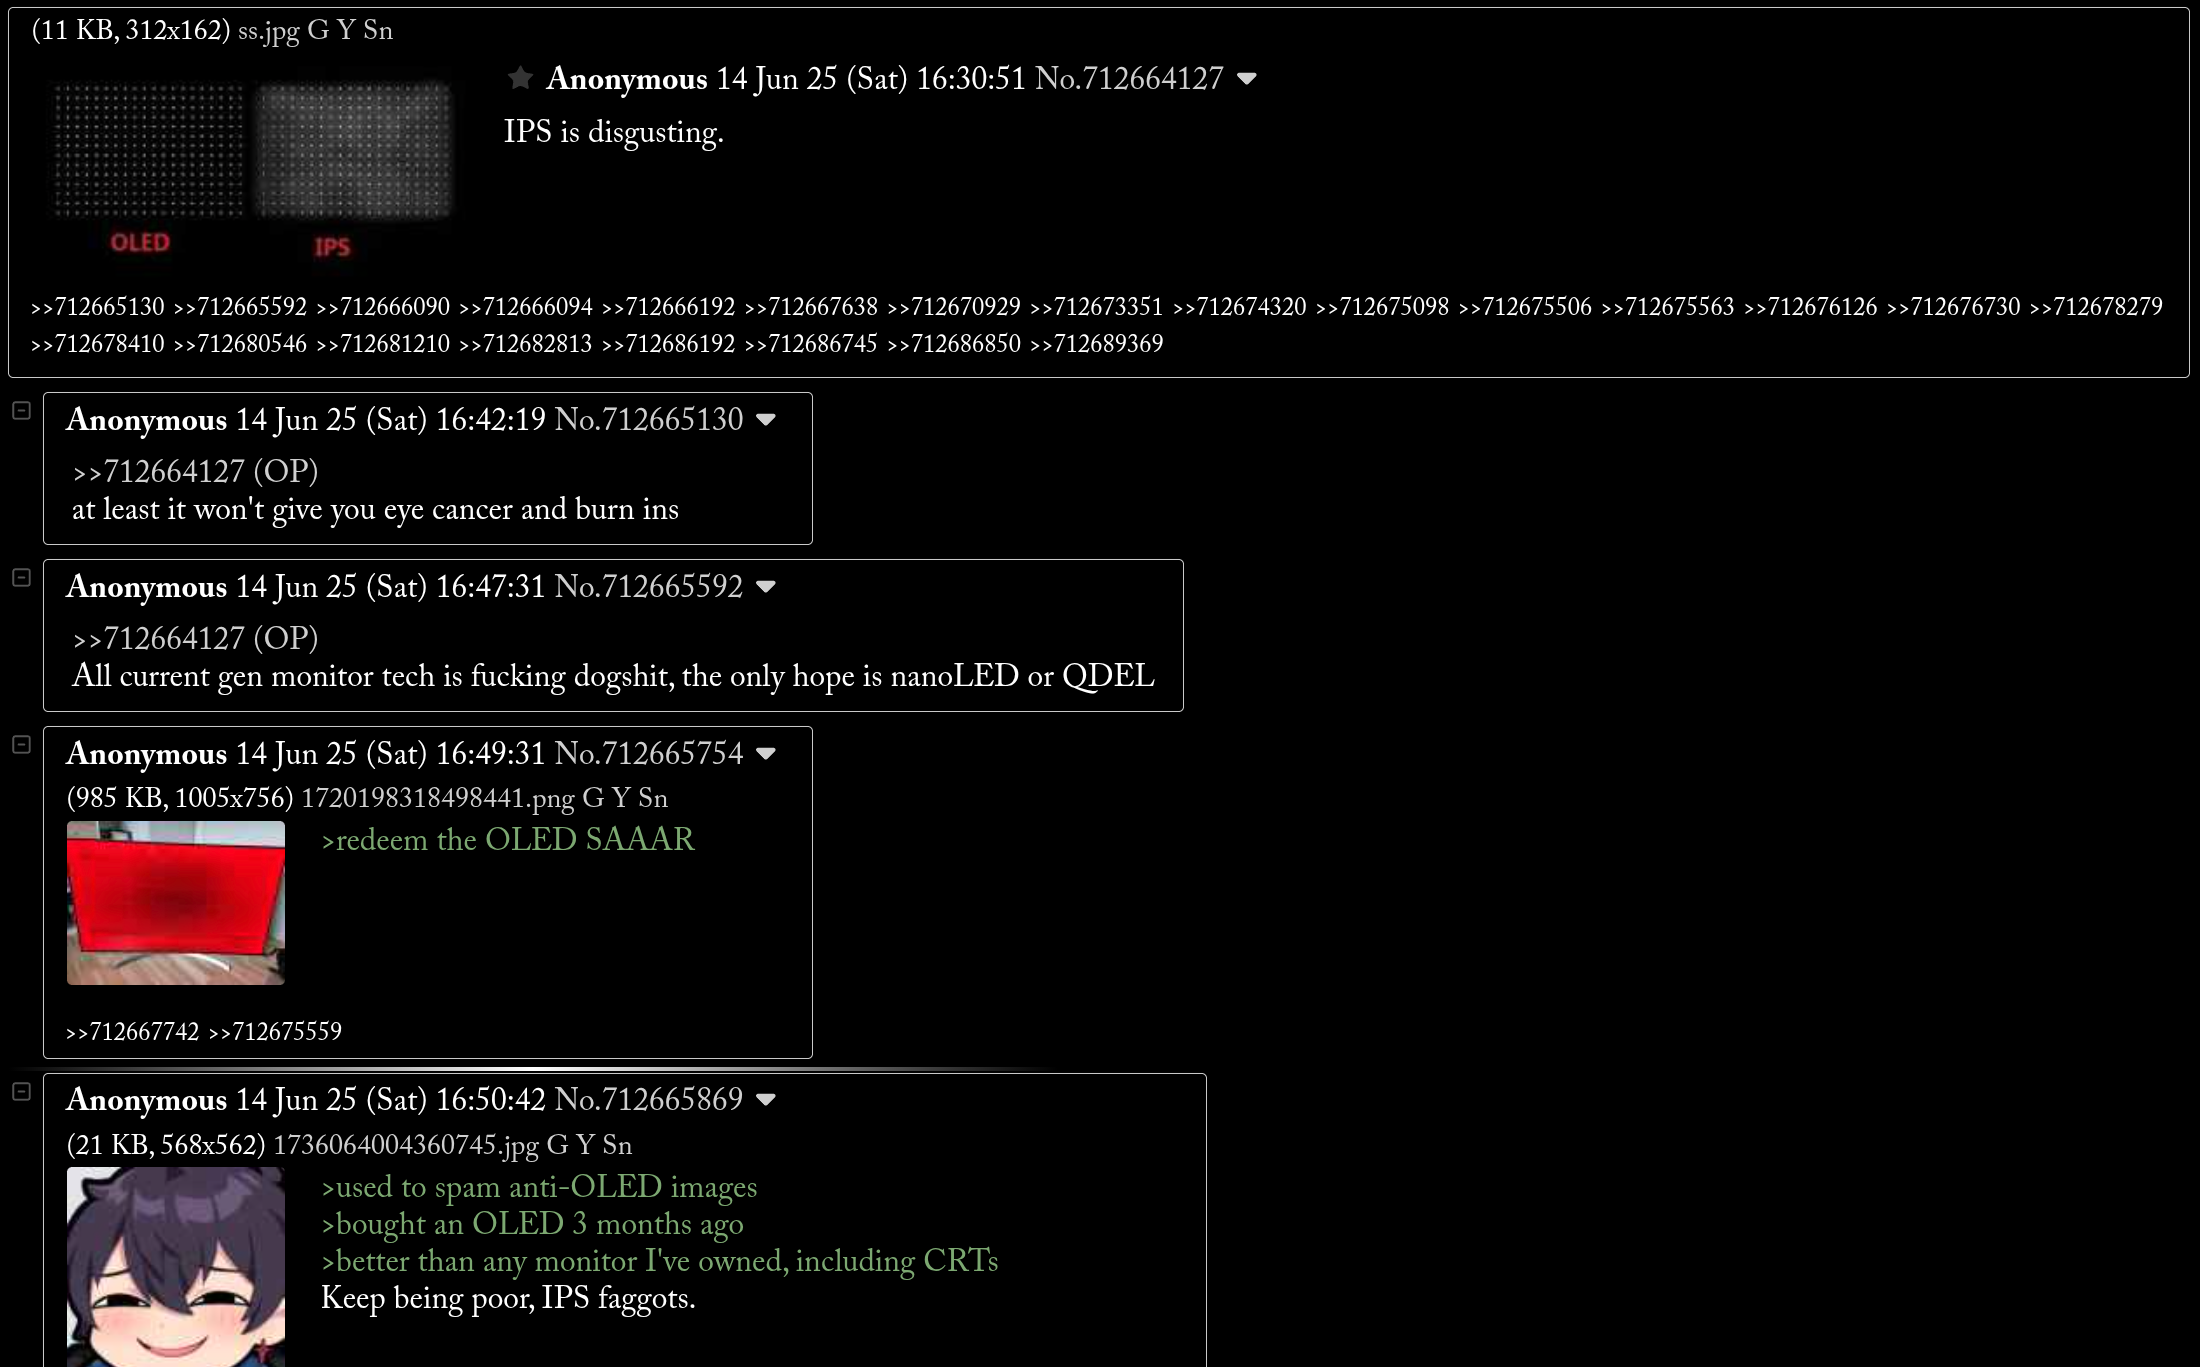Open the post menu arrow for No.712665130
This screenshot has width=2200, height=1367.
pos(766,420)
